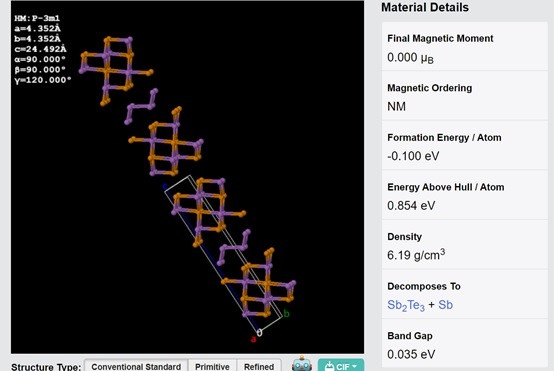Open the Sb decomposition link

446,305
